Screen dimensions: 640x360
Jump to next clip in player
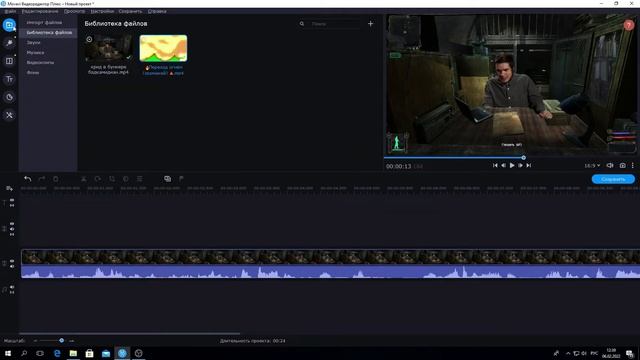529,165
